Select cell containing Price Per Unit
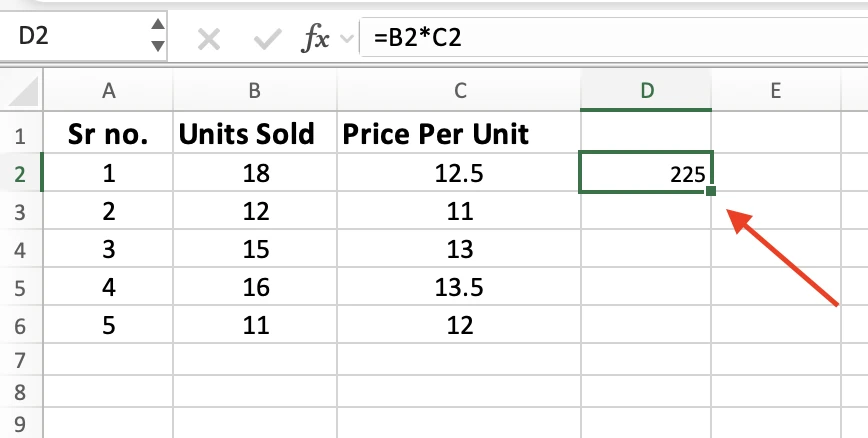Screen dimensions: 868x438 pos(459,134)
